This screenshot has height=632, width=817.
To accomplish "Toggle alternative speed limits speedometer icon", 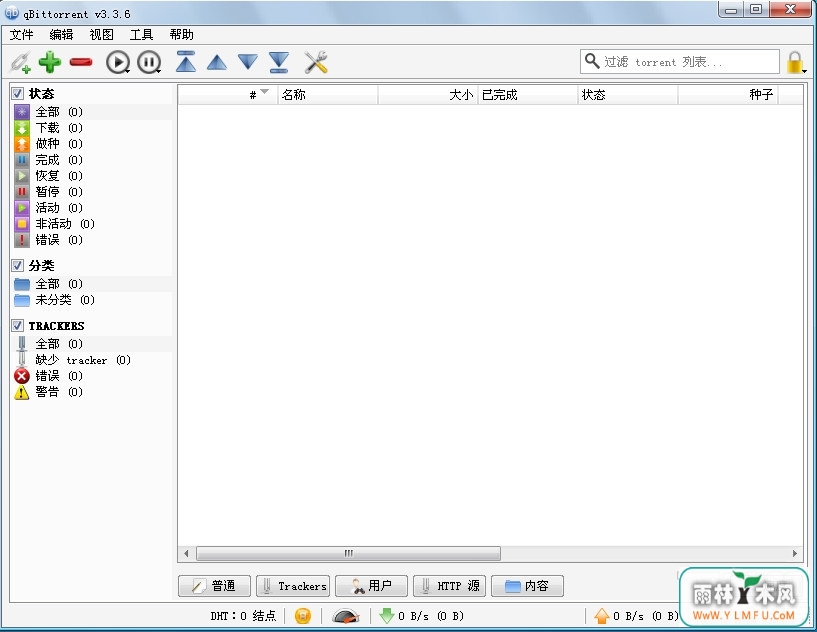I will 346,616.
